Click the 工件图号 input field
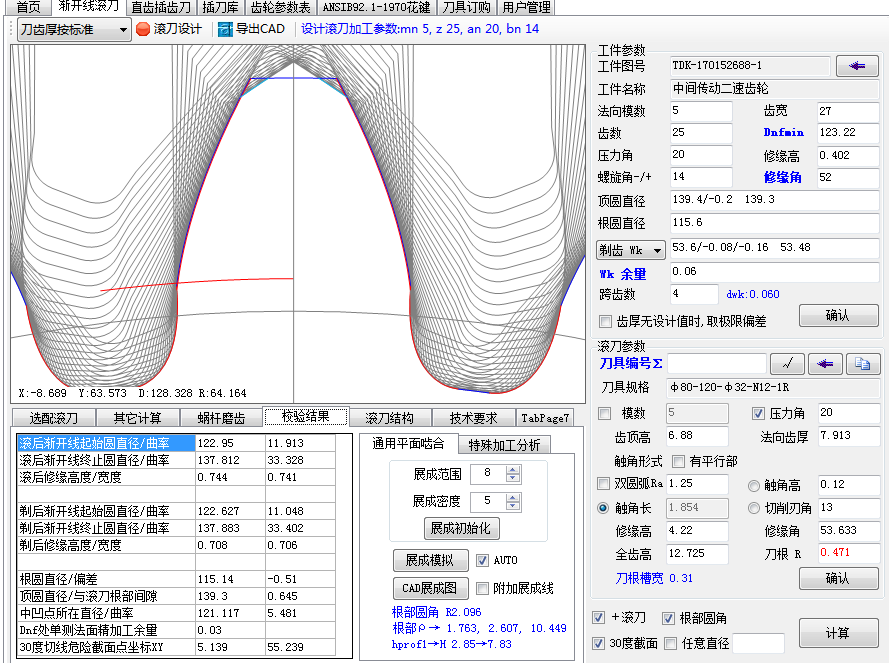 pyautogui.click(x=750, y=65)
